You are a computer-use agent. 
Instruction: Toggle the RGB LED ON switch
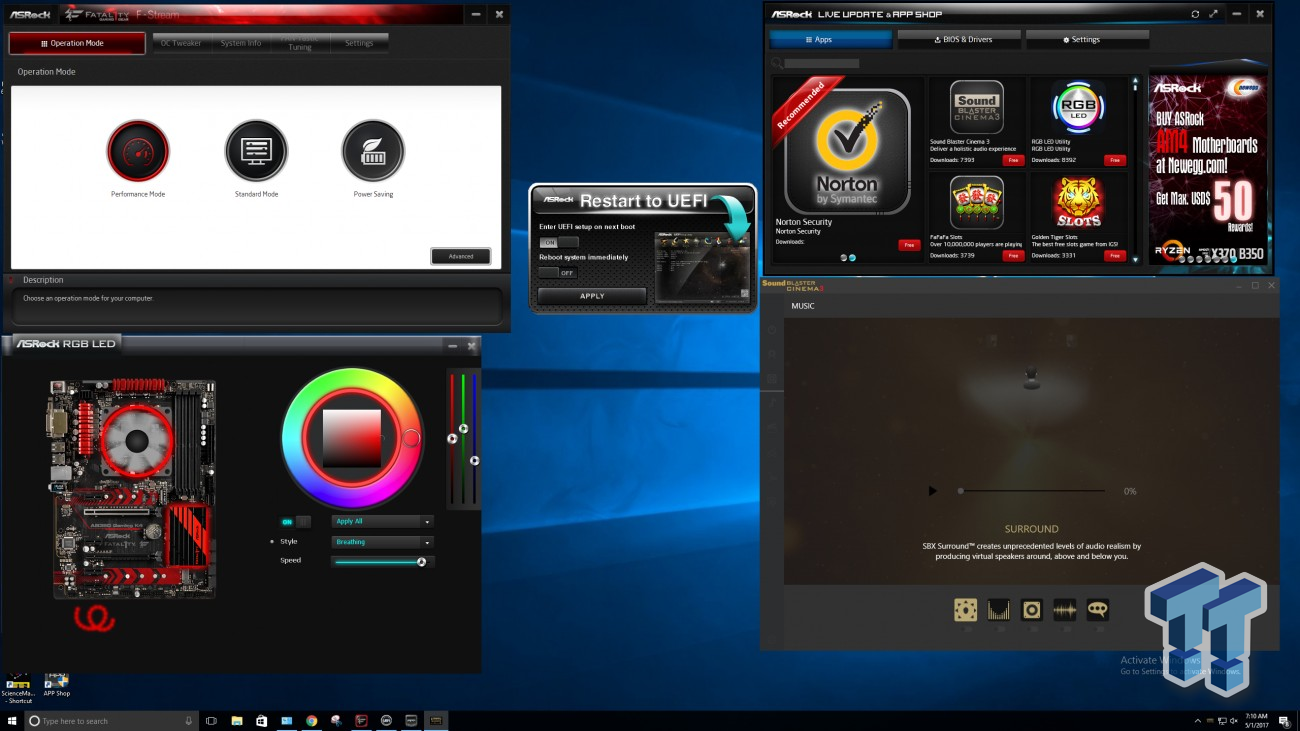click(x=295, y=522)
